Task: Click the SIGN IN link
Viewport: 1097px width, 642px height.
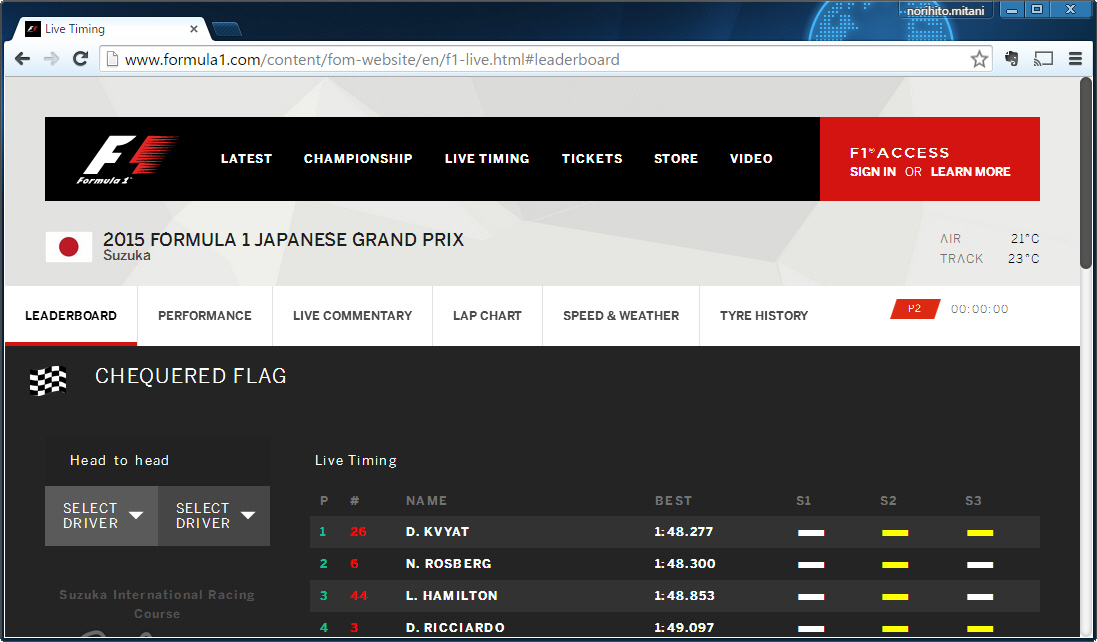Action: click(x=872, y=172)
